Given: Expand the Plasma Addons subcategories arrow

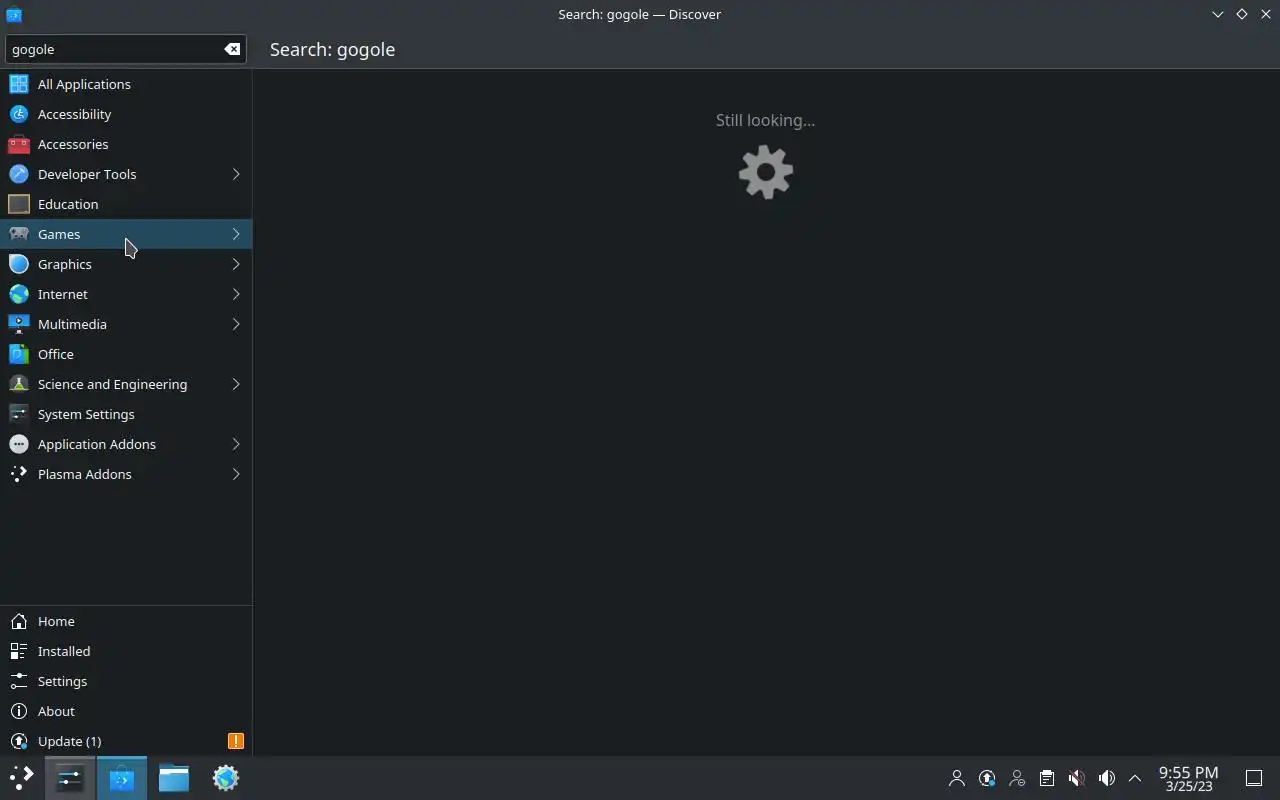Looking at the screenshot, I should (236, 474).
